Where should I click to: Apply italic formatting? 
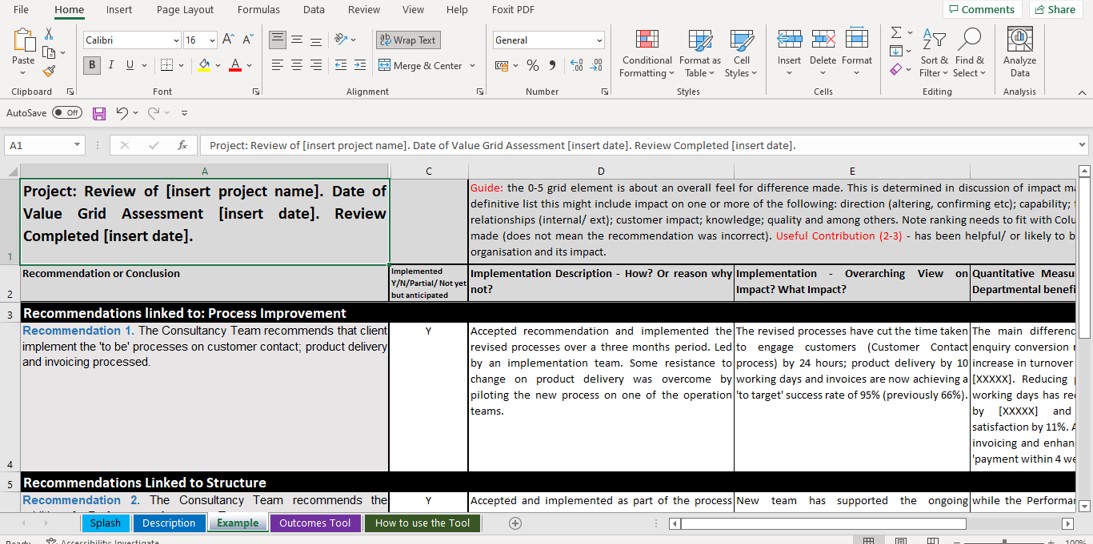[110, 65]
